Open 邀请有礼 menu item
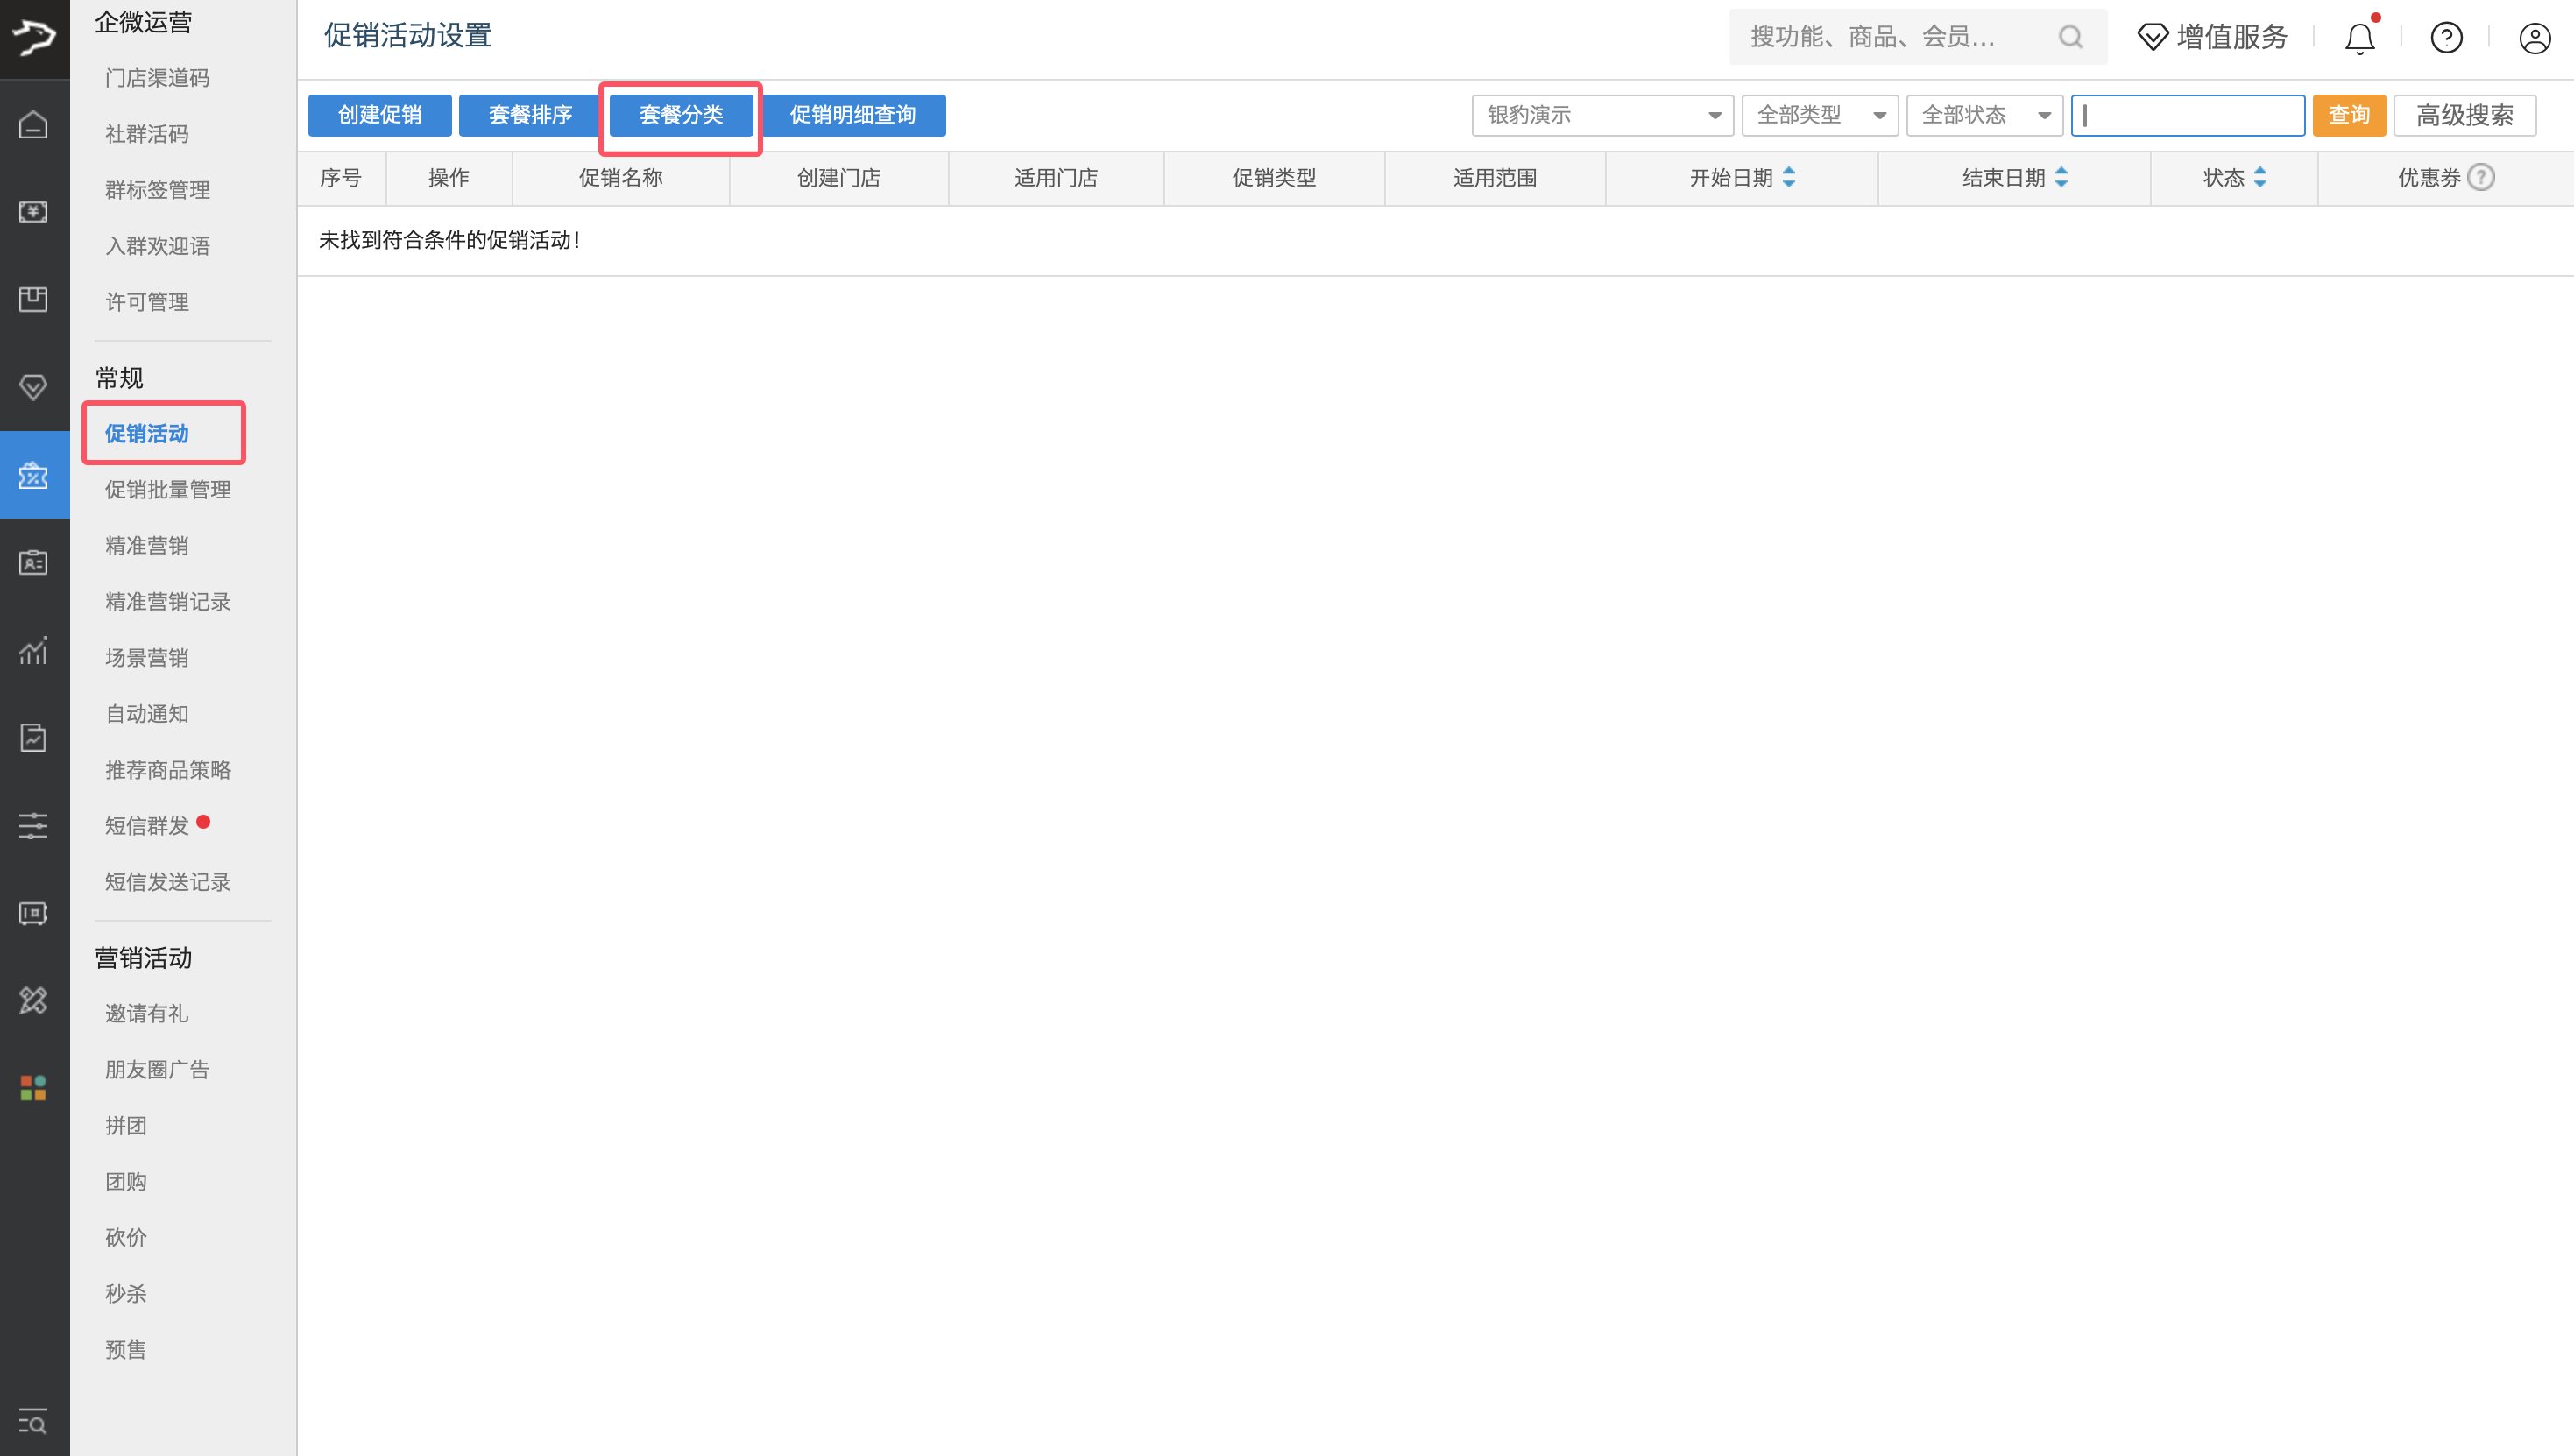 point(147,1013)
